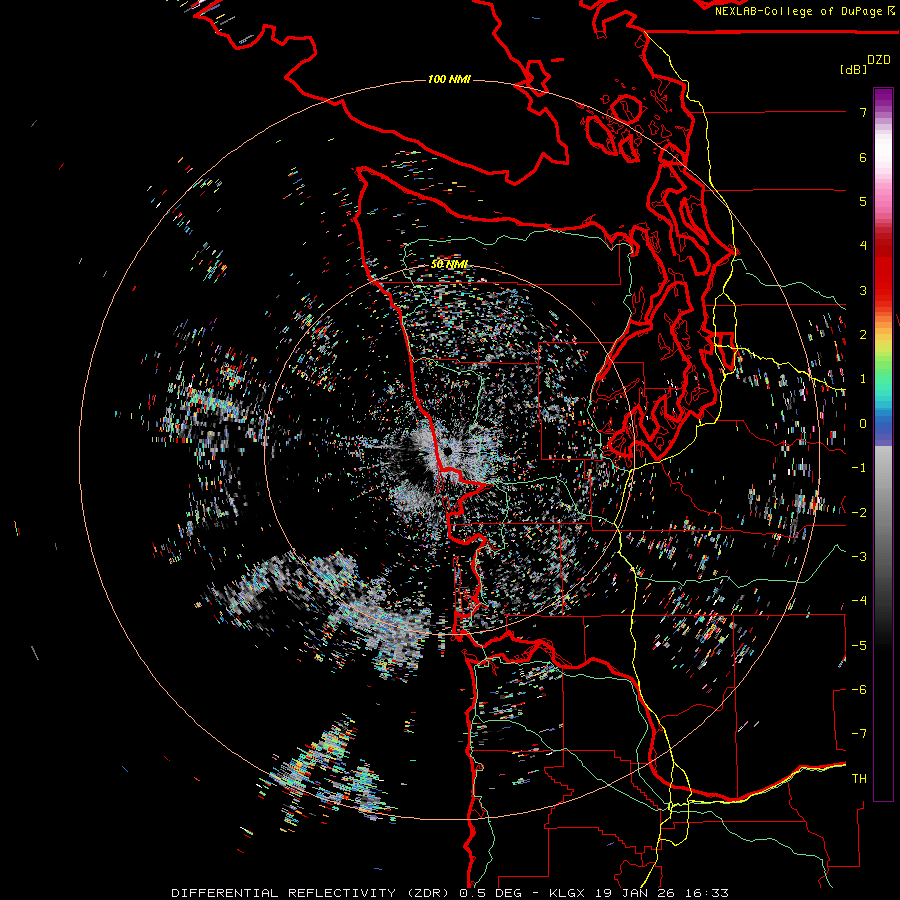Screen dimensions: 900x900
Task: Click the TH label below the scale
Action: 859,779
